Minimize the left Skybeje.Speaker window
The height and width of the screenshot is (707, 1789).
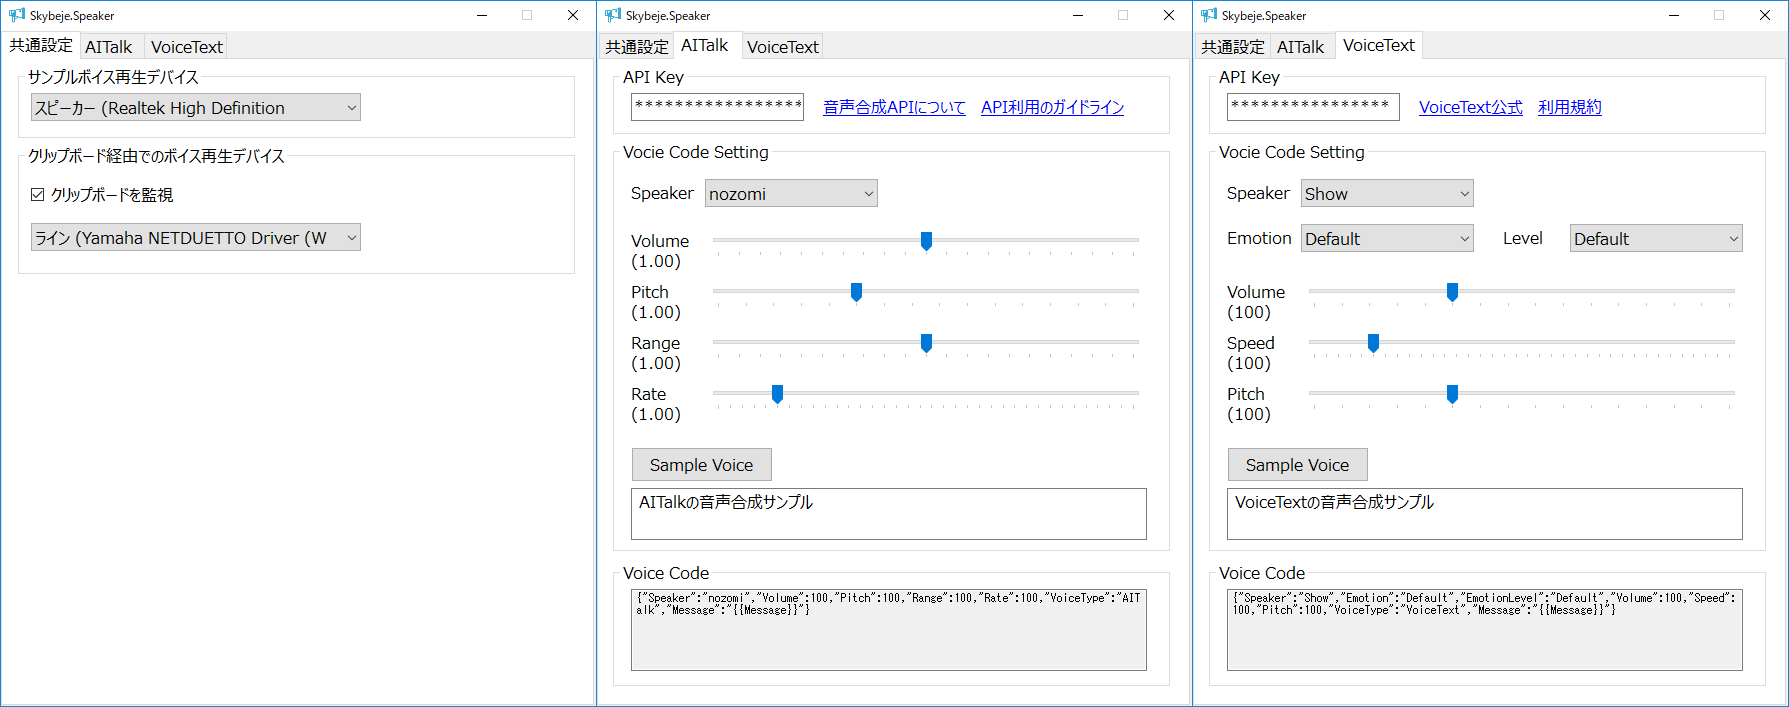point(482,15)
